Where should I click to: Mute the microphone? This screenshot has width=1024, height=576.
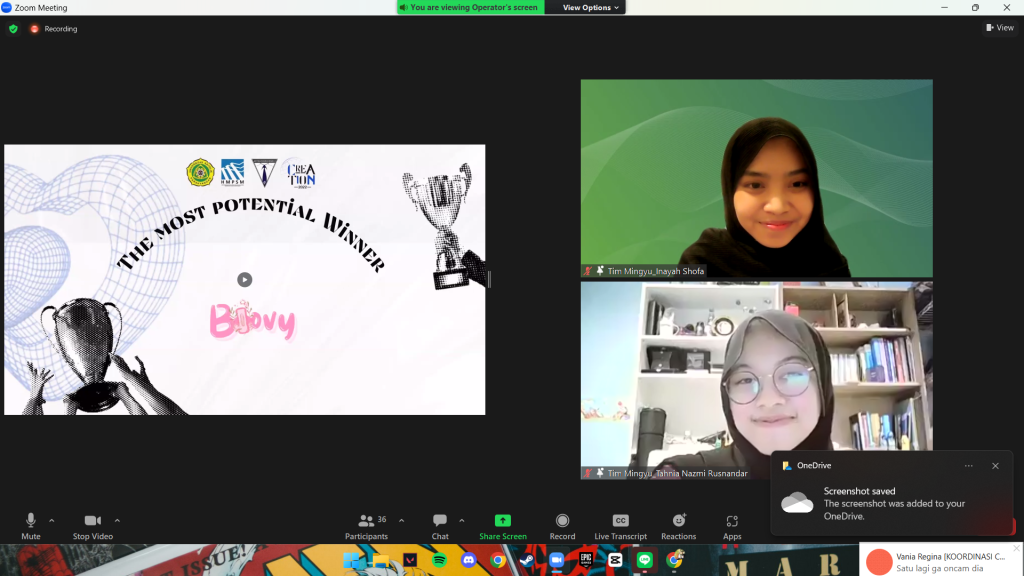[x=31, y=524]
